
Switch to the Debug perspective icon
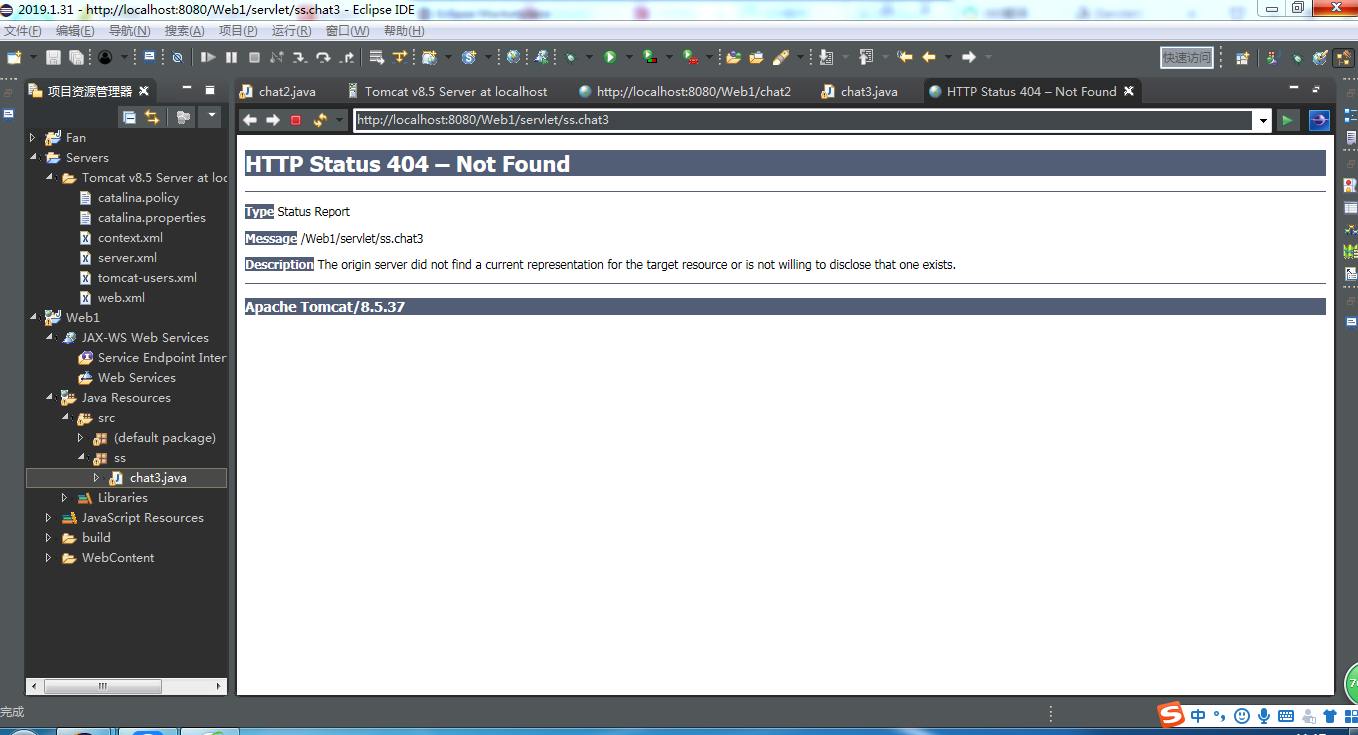pos(1298,57)
